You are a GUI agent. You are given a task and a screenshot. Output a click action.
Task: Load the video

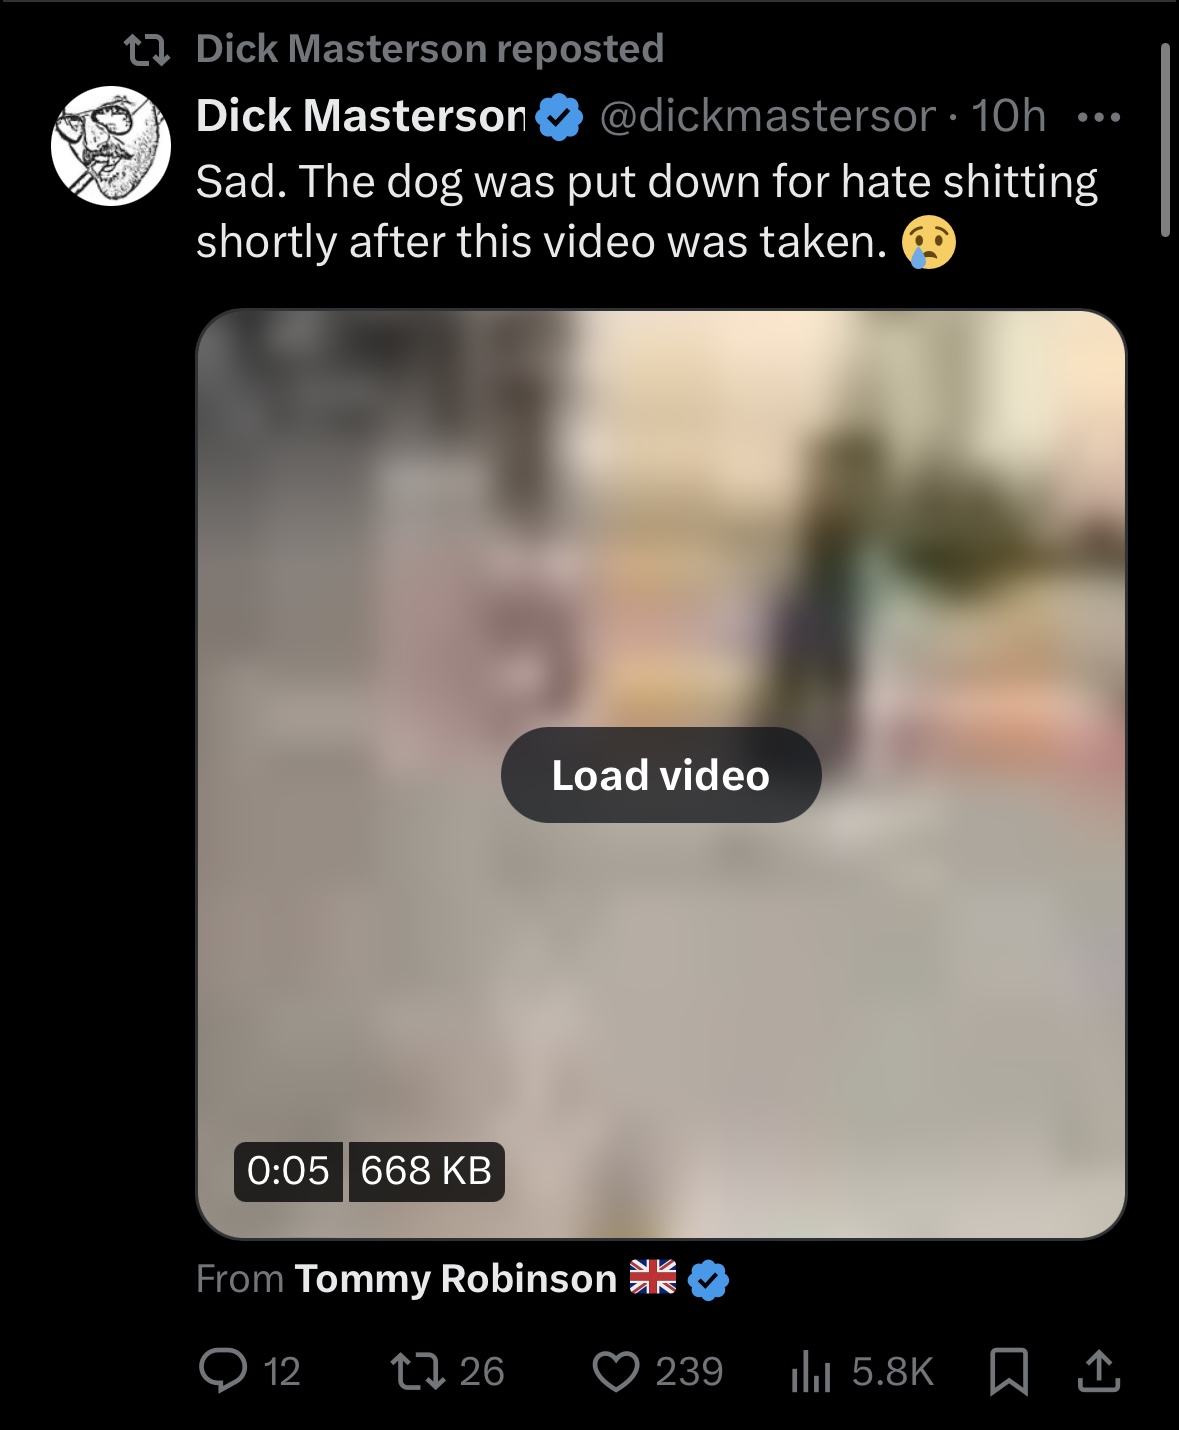click(x=661, y=775)
